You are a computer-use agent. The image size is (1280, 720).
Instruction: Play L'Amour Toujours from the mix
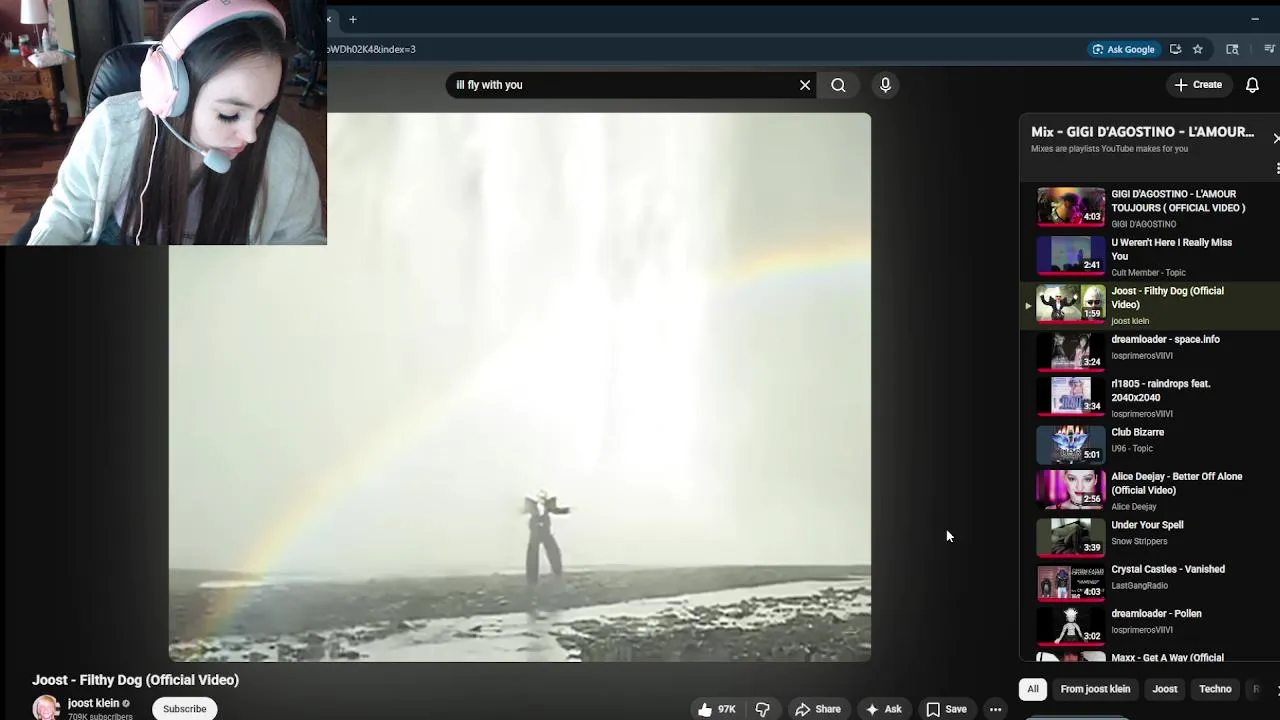point(1150,208)
